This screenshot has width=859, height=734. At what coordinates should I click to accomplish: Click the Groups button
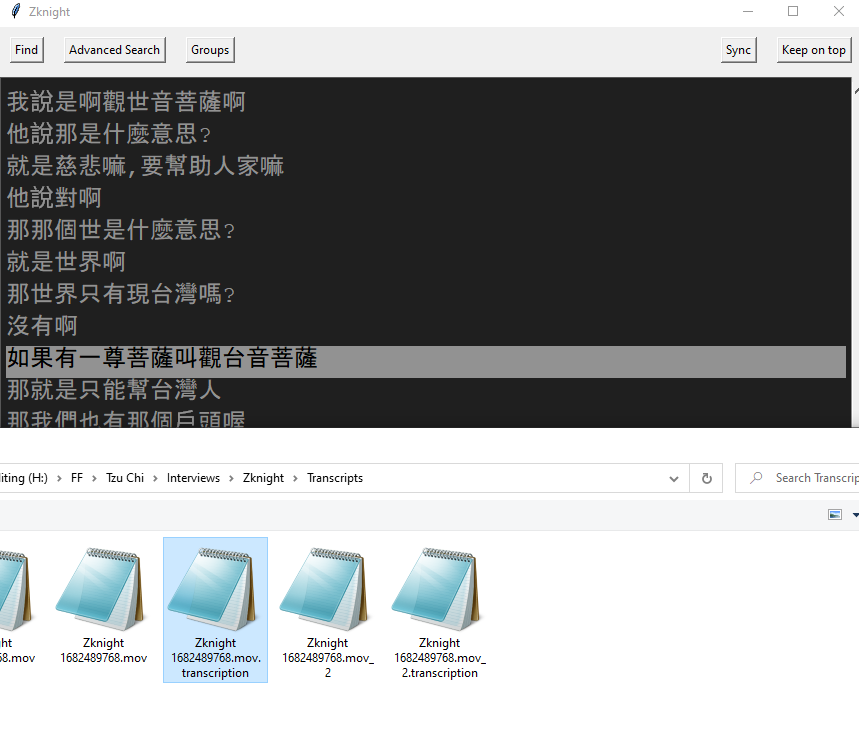(x=209, y=49)
